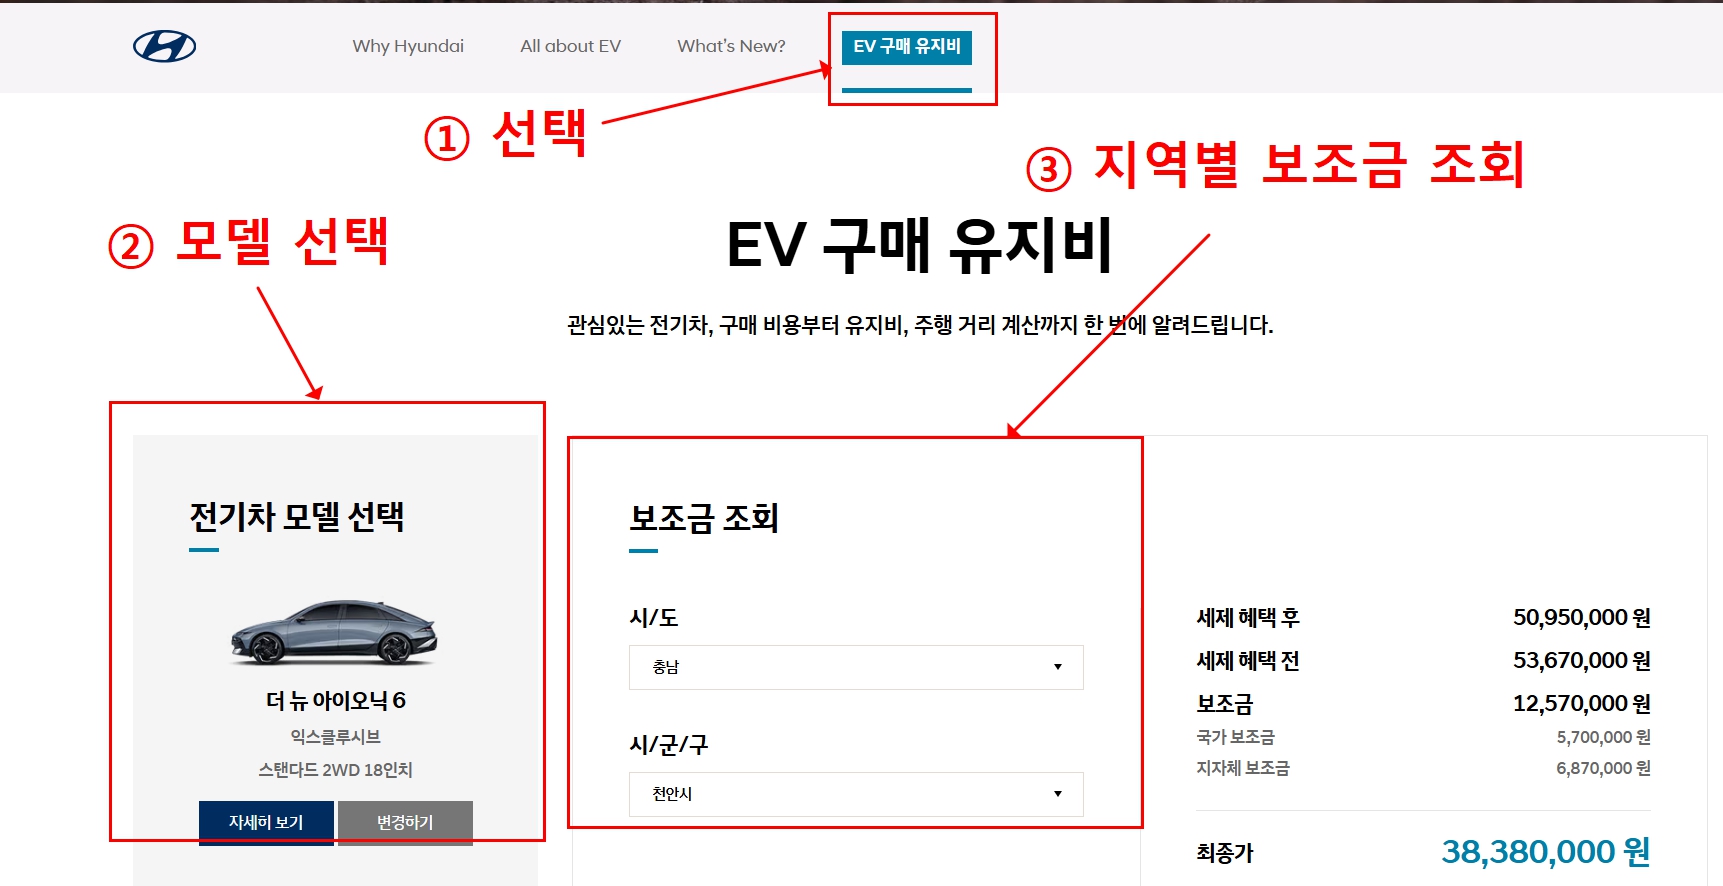Viewport: 1723px width, 886px height.
Task: Click the 아이오닉 6 car thumbnail
Action: click(335, 633)
